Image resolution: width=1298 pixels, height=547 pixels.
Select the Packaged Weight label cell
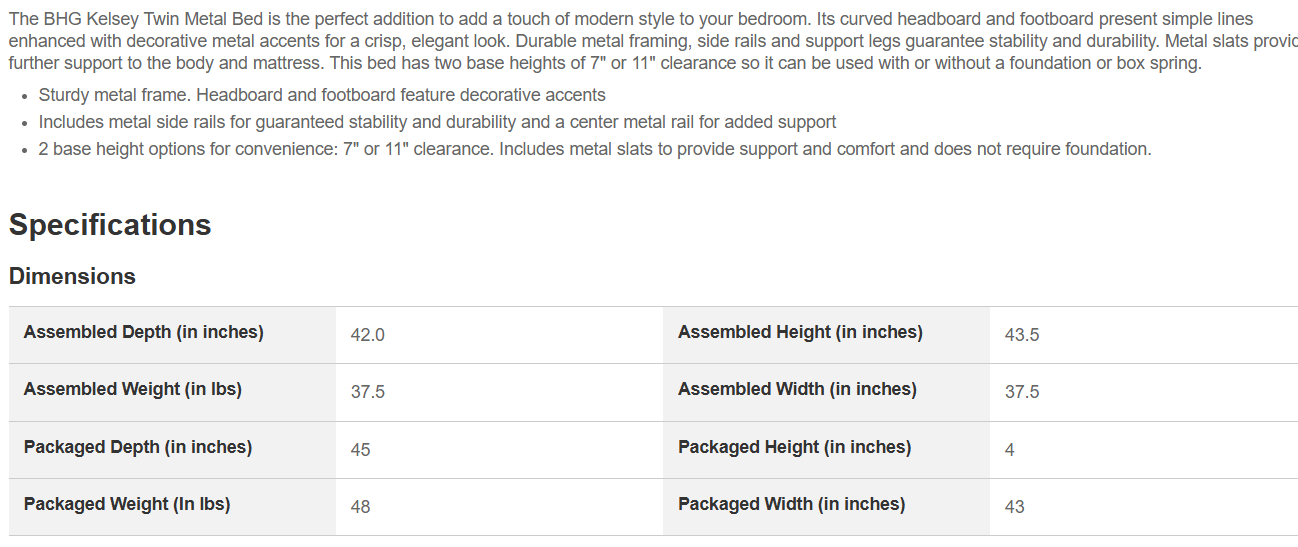point(127,505)
